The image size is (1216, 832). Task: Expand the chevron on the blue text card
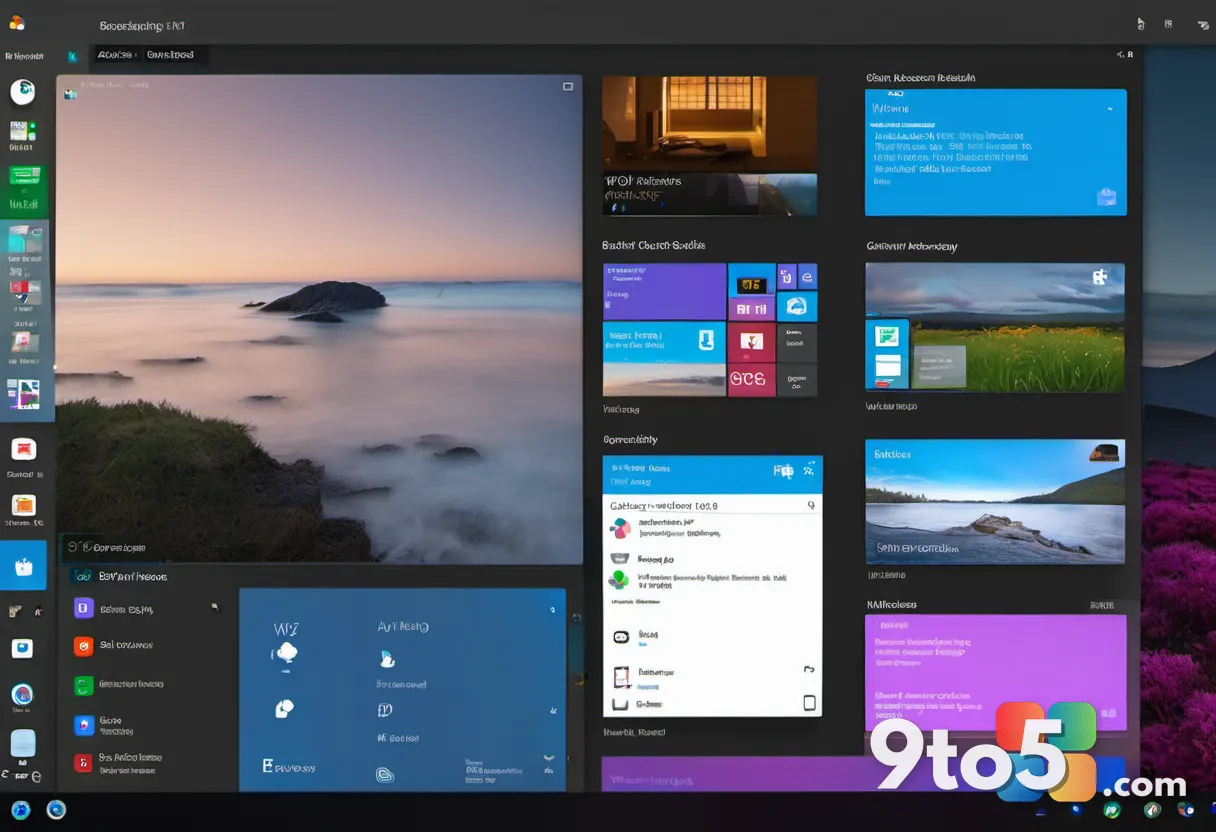pos(1109,108)
